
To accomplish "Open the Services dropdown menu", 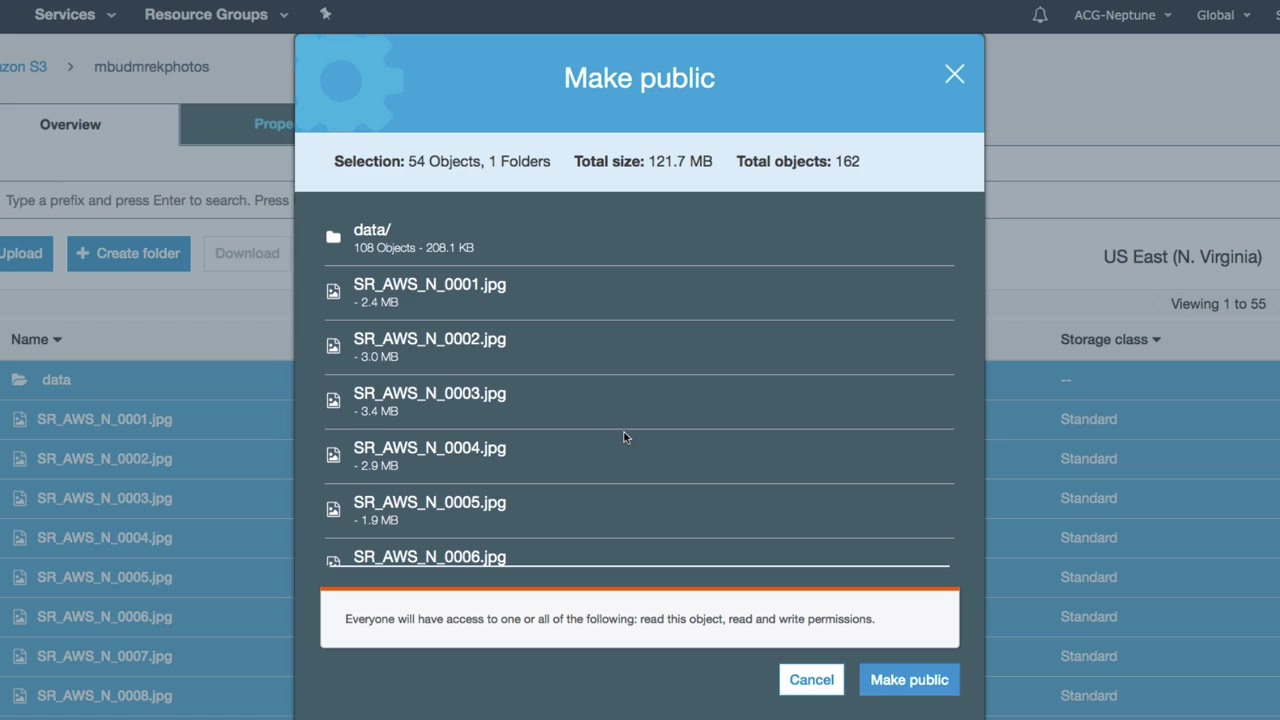I will [75, 15].
